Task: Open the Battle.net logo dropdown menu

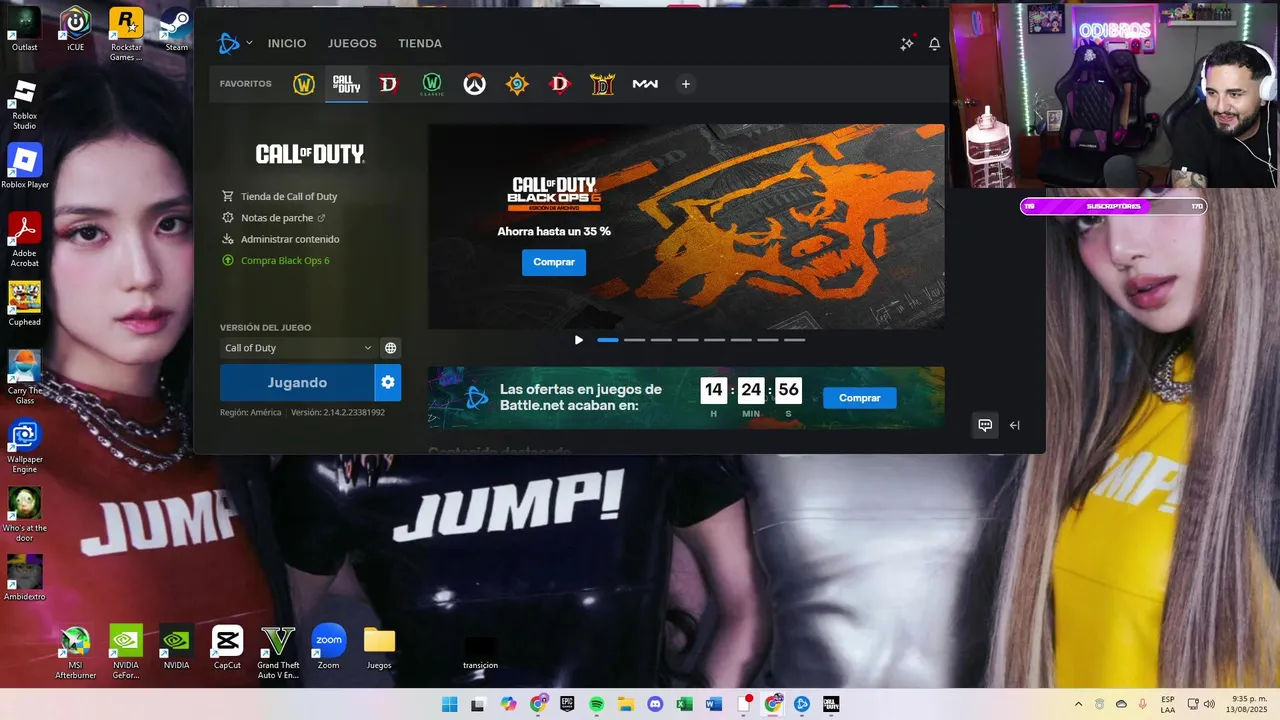Action: [x=235, y=43]
